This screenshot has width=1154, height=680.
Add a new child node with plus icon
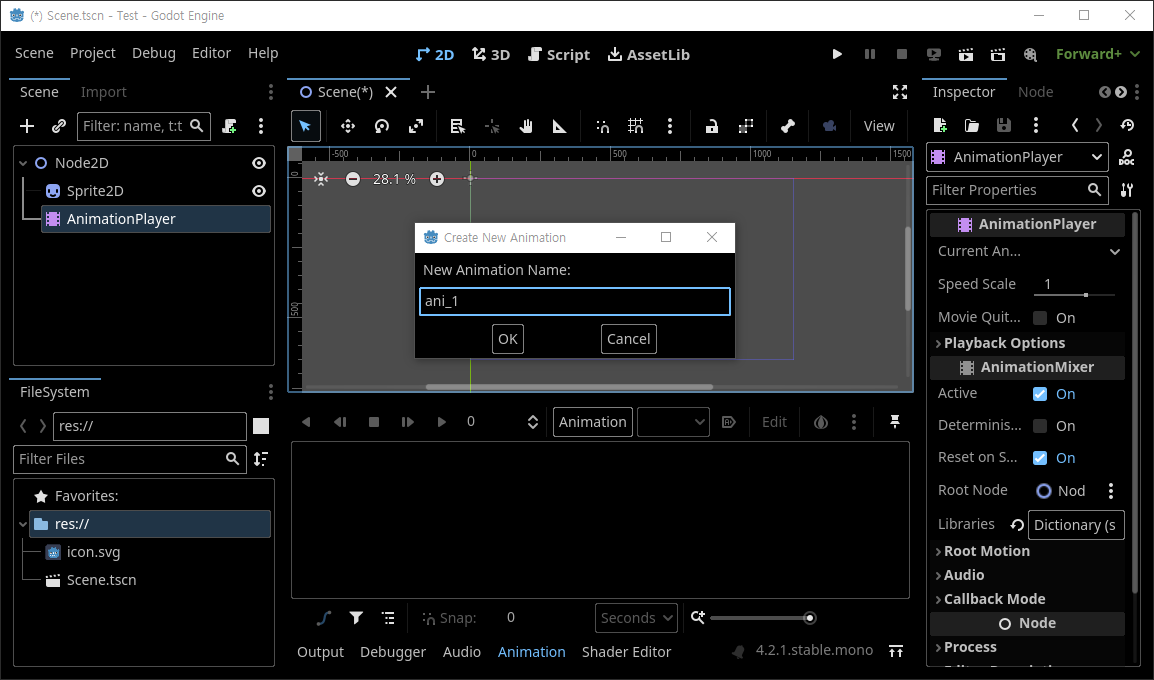[x=27, y=127]
